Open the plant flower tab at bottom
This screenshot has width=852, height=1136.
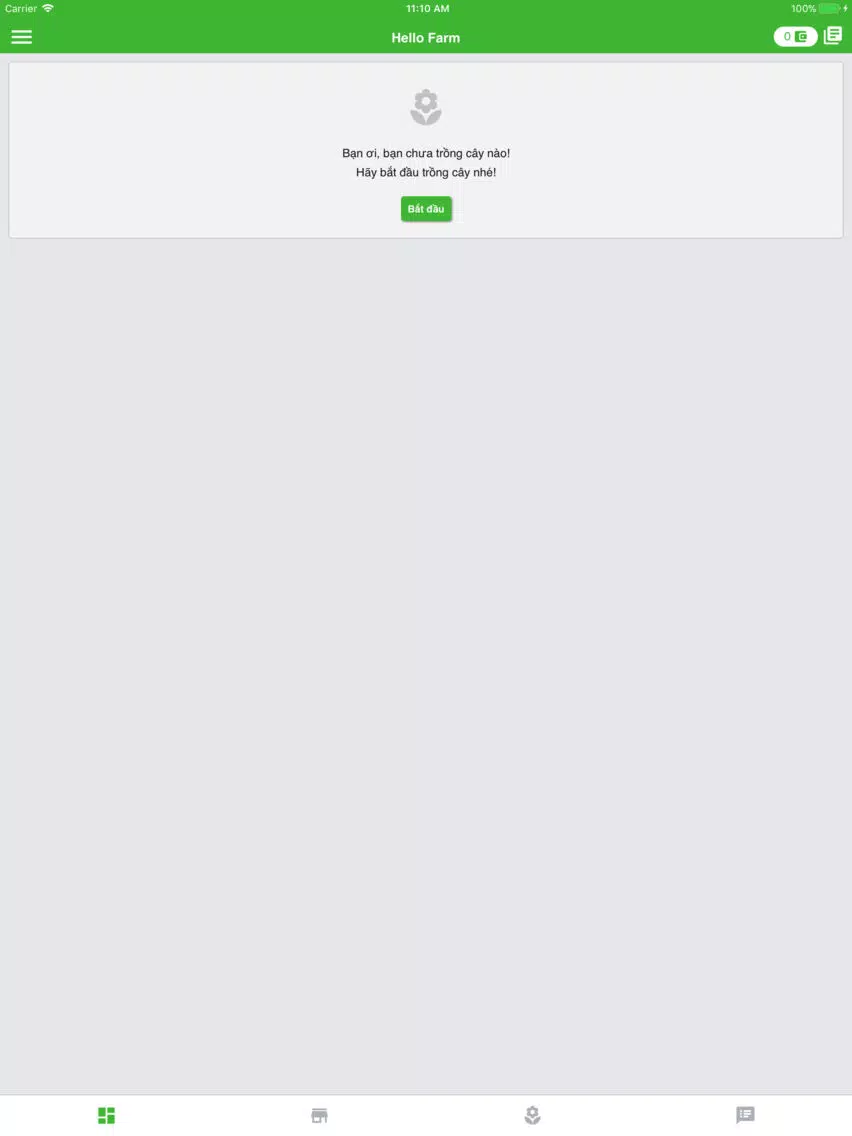[532, 1115]
